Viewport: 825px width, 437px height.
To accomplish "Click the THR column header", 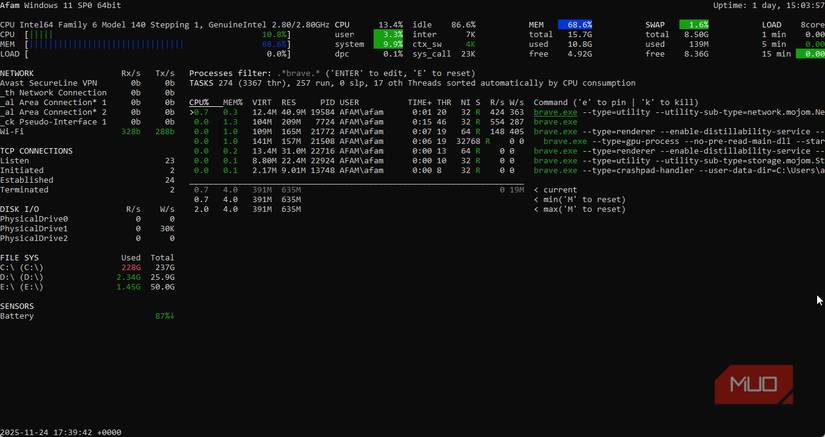I will [x=444, y=103].
